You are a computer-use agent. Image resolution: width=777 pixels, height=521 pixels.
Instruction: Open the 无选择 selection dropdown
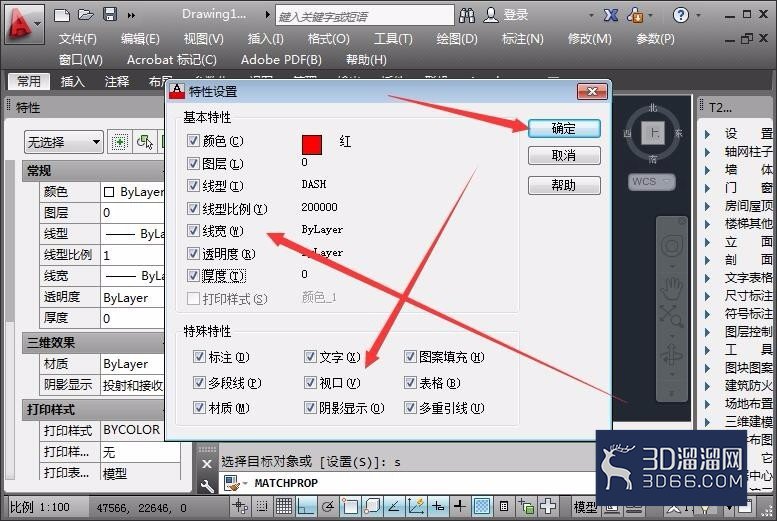coord(63,142)
